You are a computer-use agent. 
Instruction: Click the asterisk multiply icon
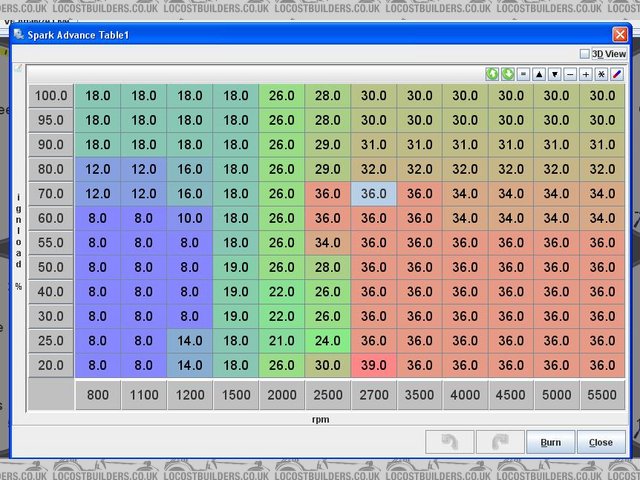click(601, 74)
